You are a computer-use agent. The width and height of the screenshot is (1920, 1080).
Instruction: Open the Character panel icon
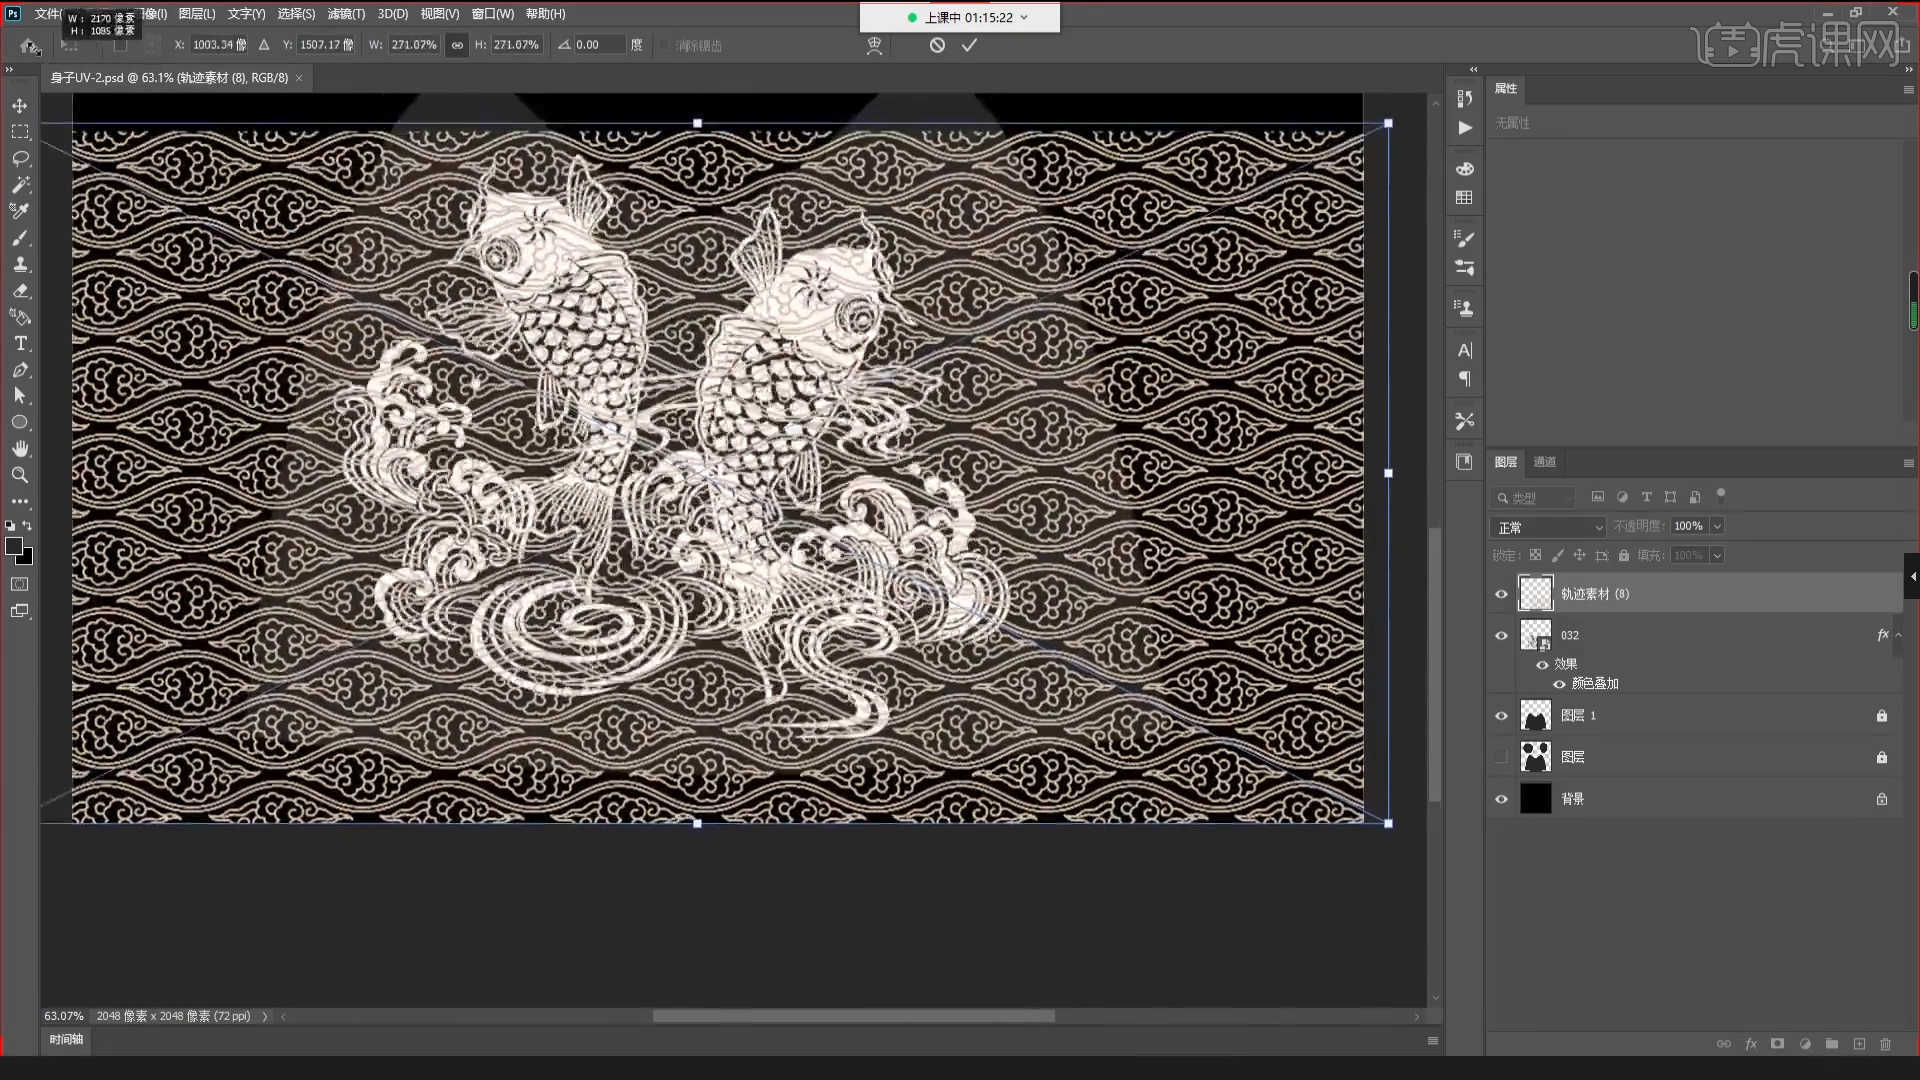click(1465, 350)
